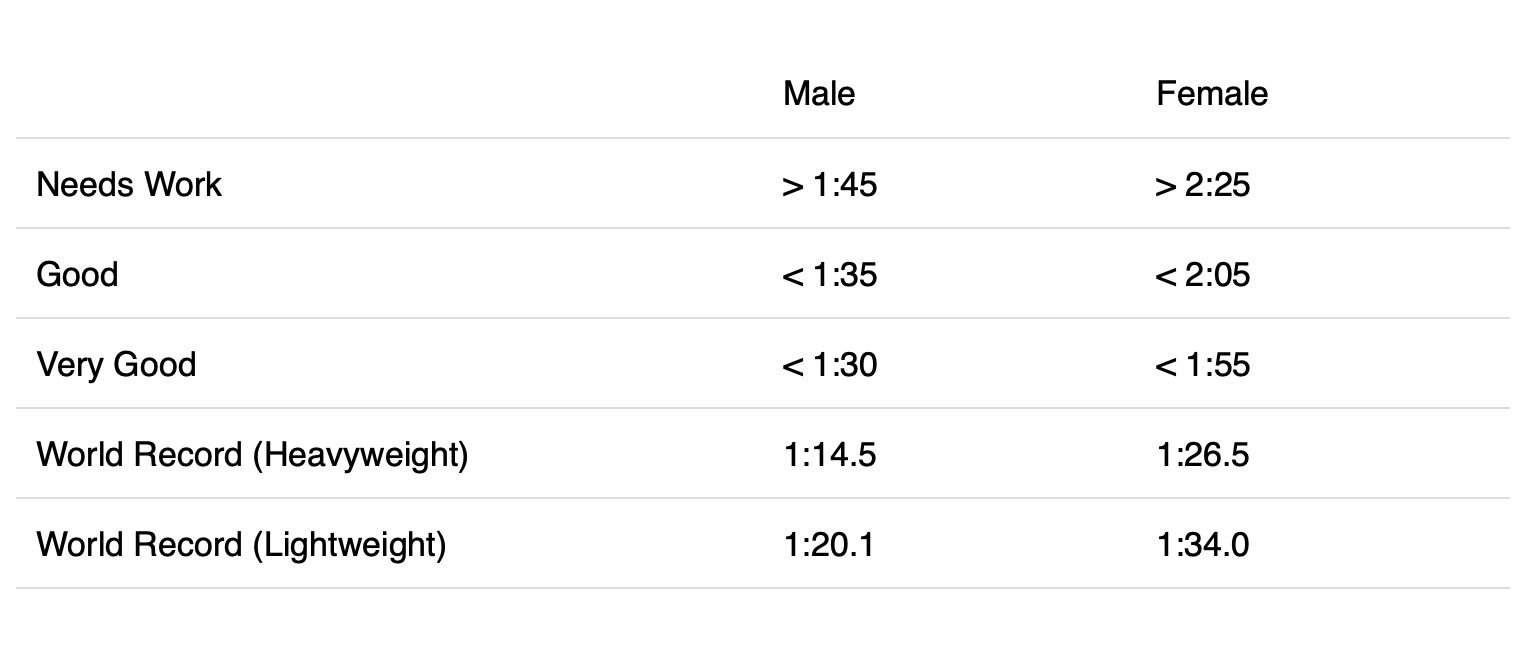Screen dimensions: 1521x656
Task: Click the Male column header
Action: 819,93
